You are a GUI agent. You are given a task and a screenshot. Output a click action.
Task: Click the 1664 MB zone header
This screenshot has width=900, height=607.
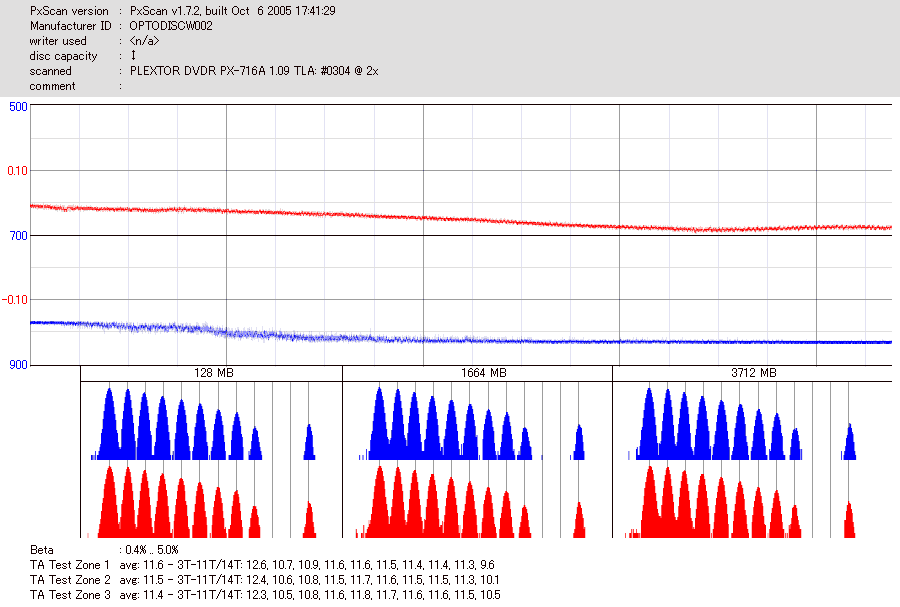[x=483, y=373]
